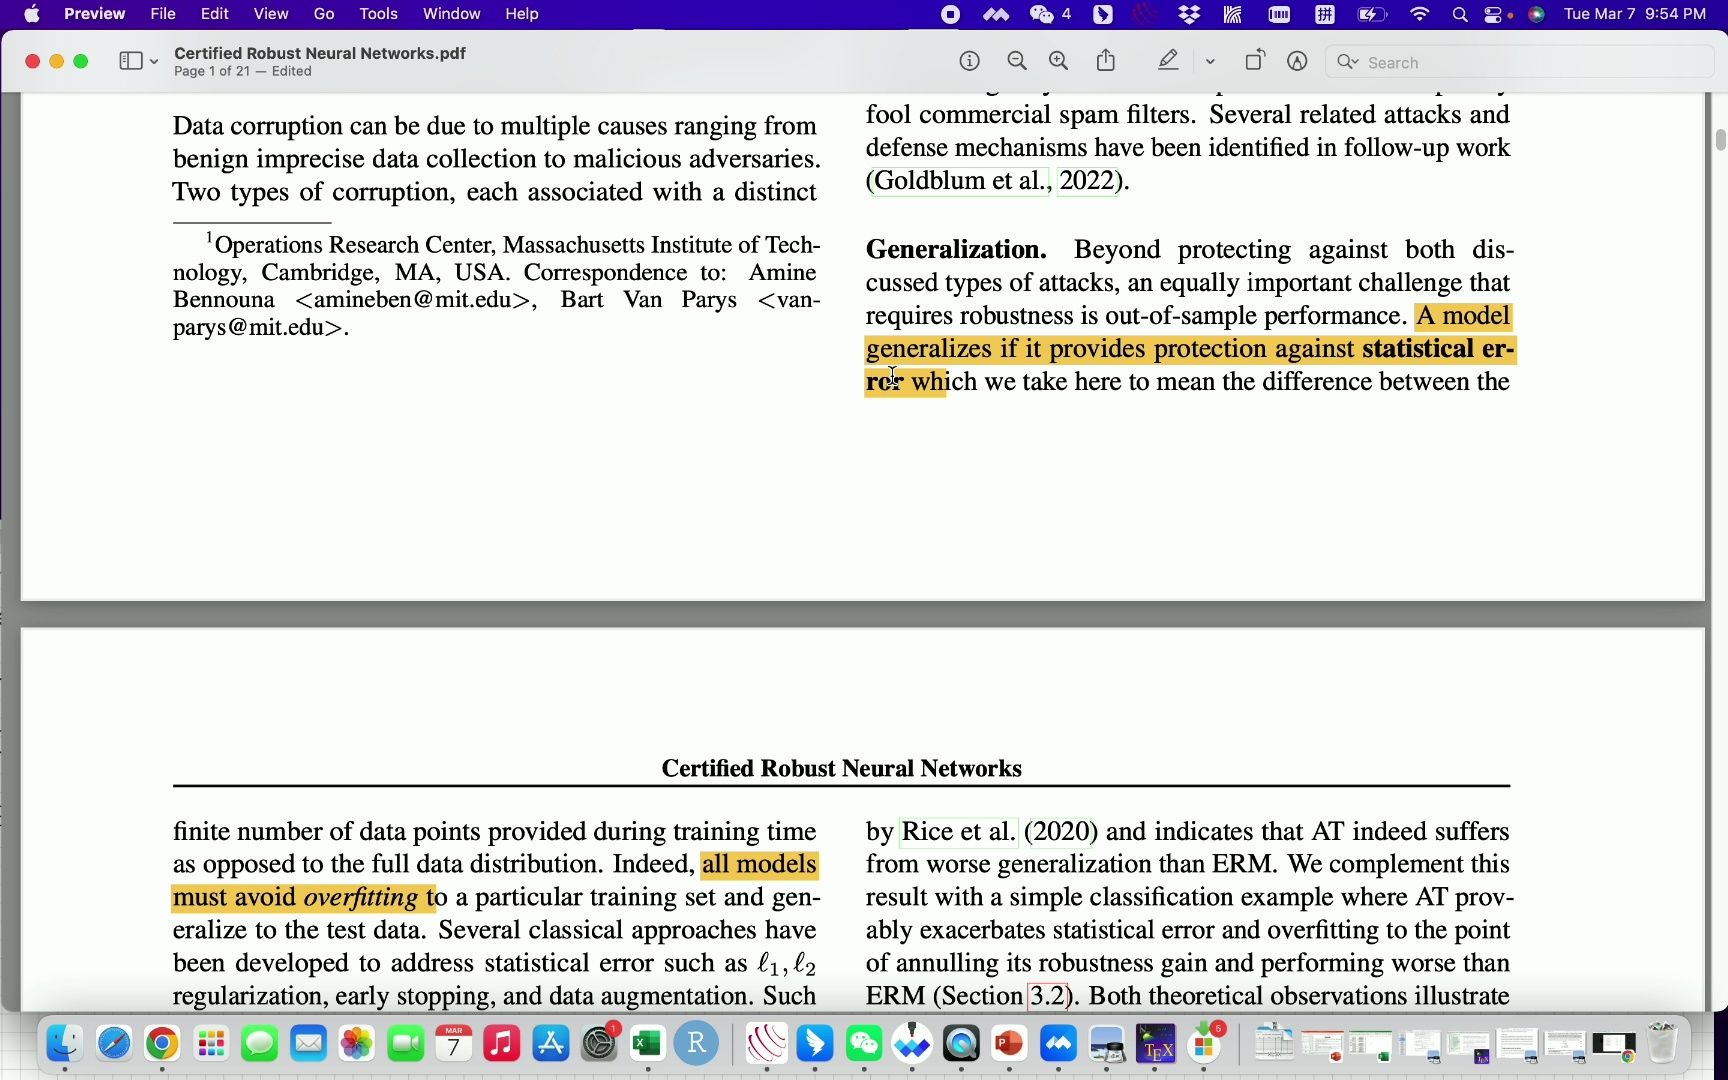1728x1080 pixels.
Task: Click the date and time in menu bar
Action: [1635, 14]
